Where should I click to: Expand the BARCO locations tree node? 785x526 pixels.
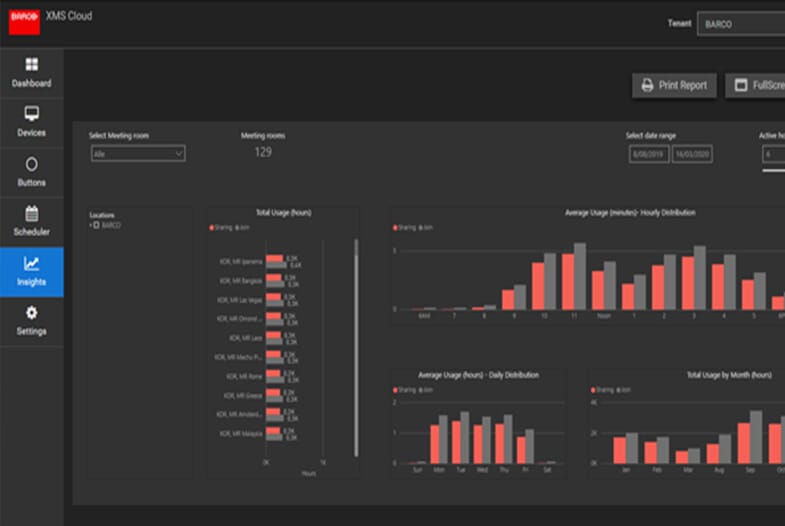(x=91, y=226)
